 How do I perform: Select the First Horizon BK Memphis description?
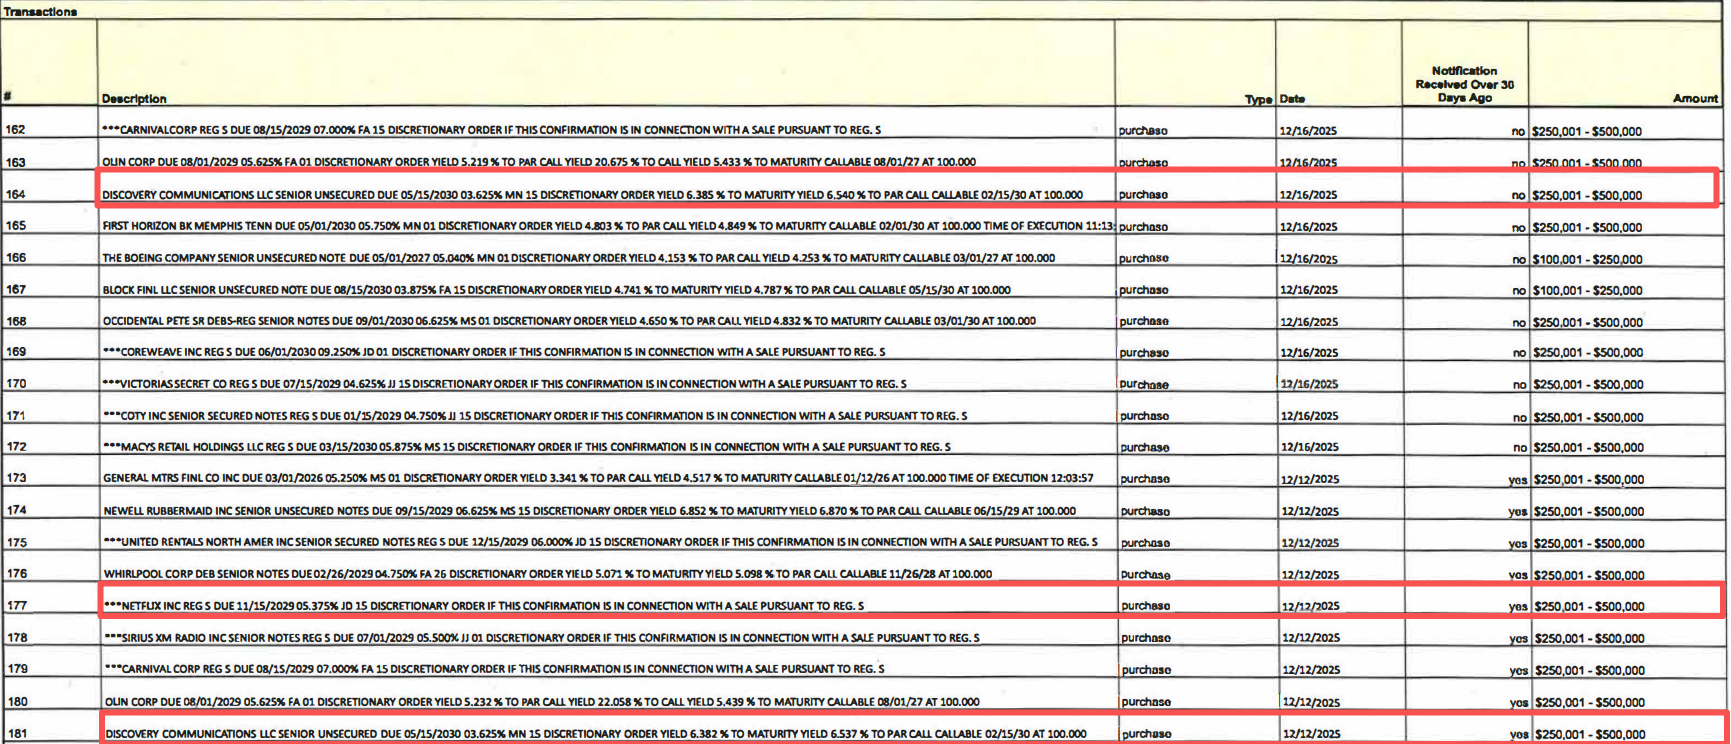608,226
